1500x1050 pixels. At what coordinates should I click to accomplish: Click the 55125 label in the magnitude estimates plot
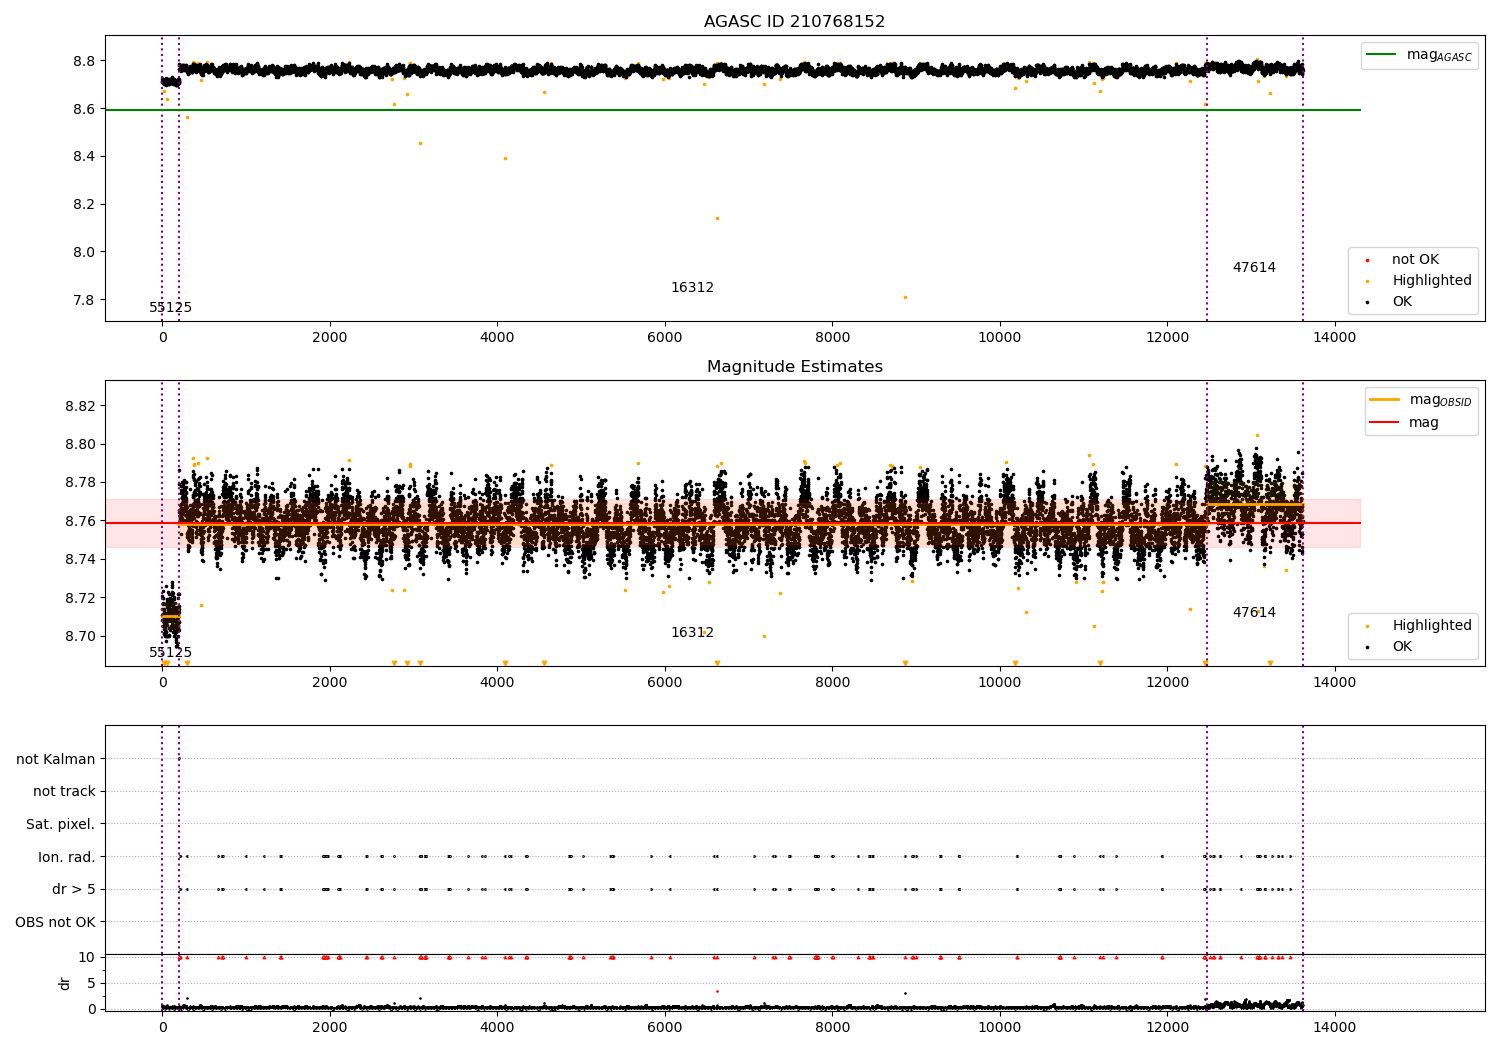coord(170,653)
